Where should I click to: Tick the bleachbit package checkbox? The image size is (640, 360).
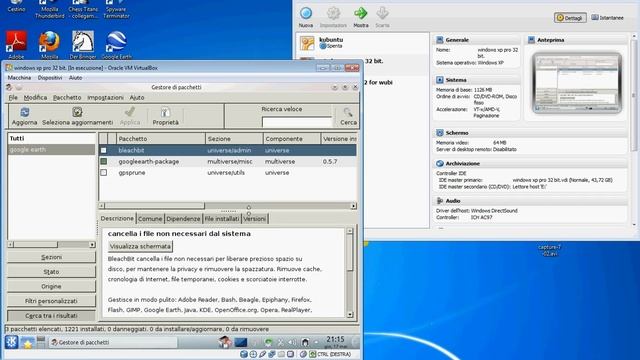(x=104, y=150)
